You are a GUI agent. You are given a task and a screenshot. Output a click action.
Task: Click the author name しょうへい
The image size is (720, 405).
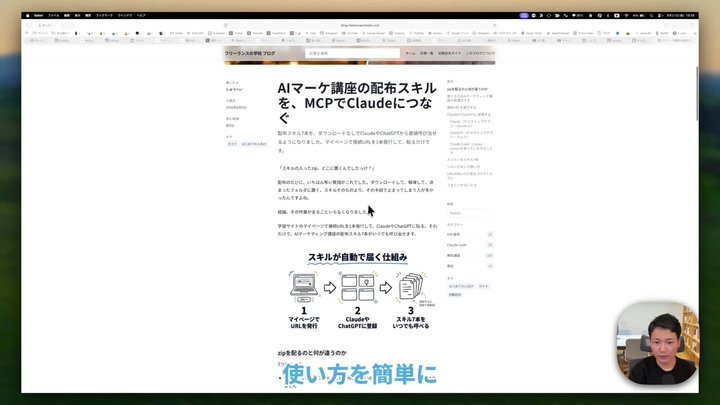tap(234, 89)
